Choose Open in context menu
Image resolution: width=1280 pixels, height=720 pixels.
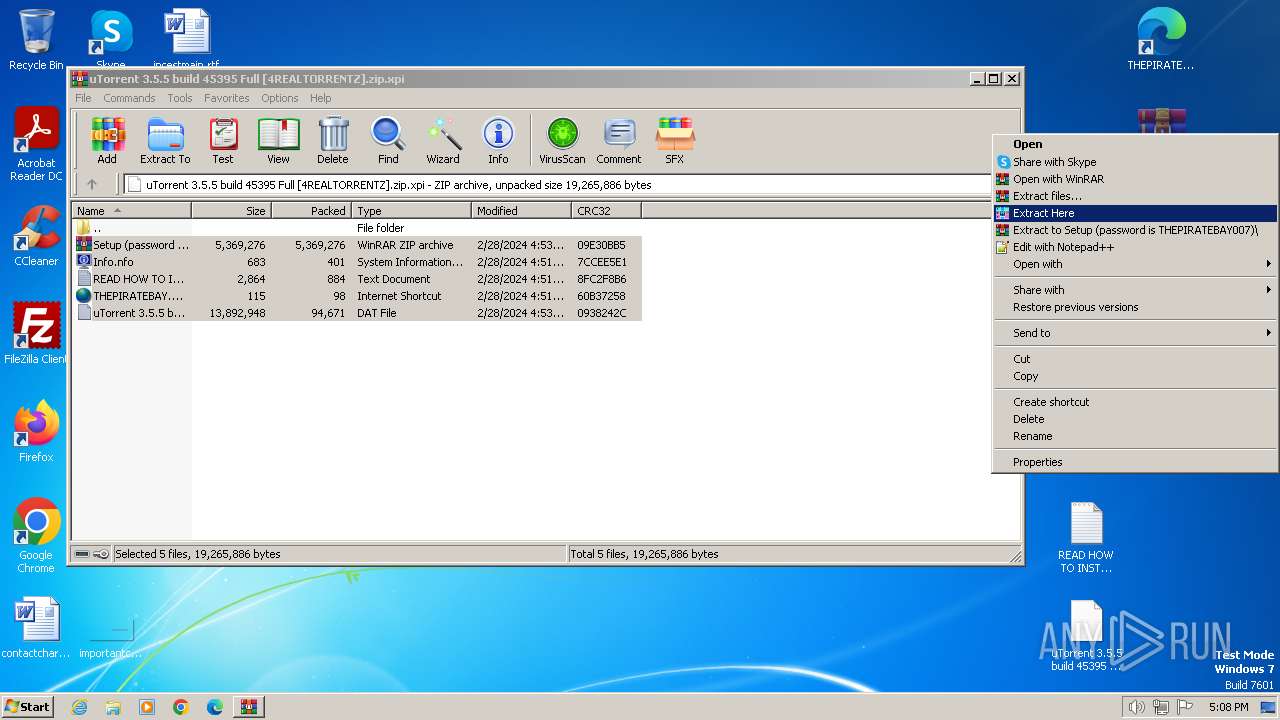tap(1135, 144)
